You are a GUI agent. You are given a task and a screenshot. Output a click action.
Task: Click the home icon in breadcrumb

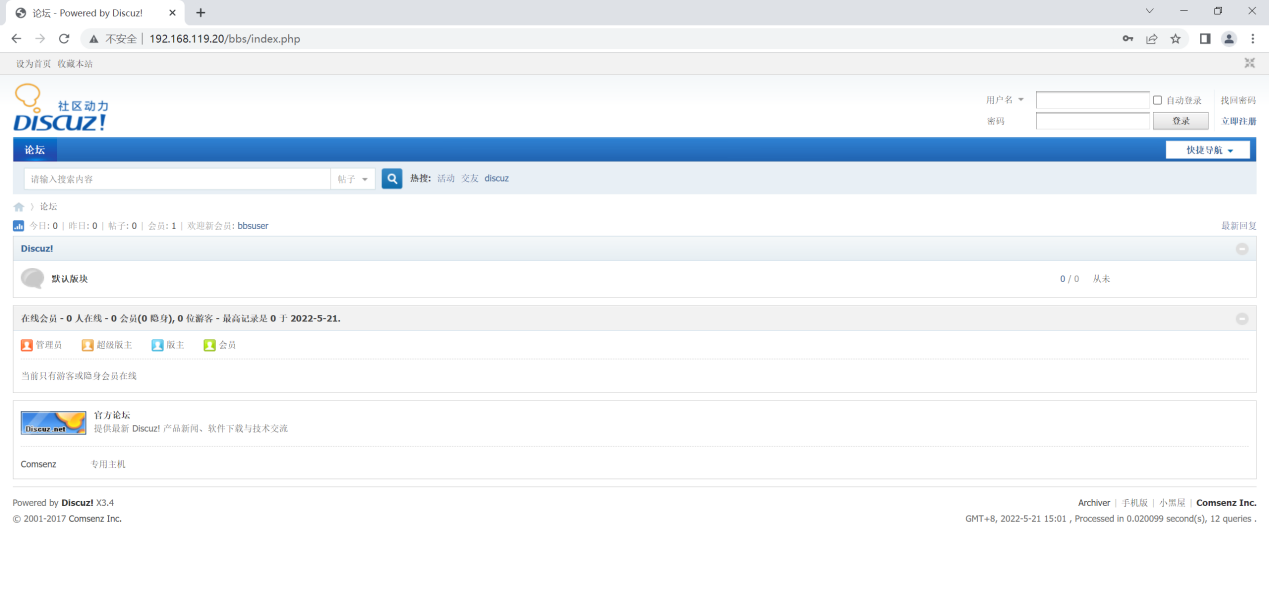[x=19, y=207]
